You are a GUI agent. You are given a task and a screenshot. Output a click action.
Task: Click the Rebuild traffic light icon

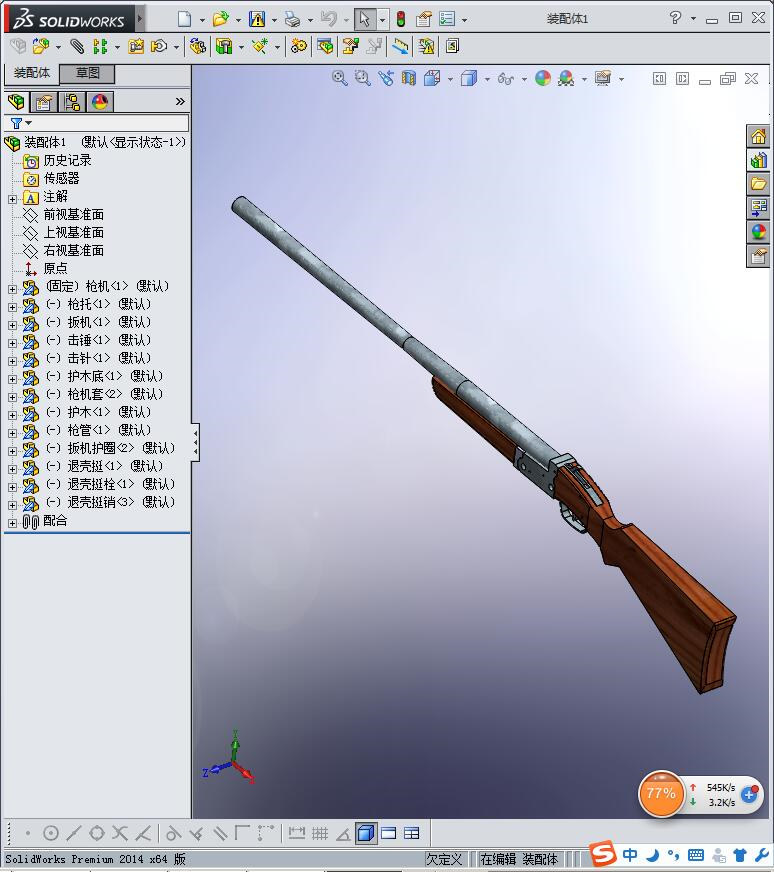(x=400, y=19)
